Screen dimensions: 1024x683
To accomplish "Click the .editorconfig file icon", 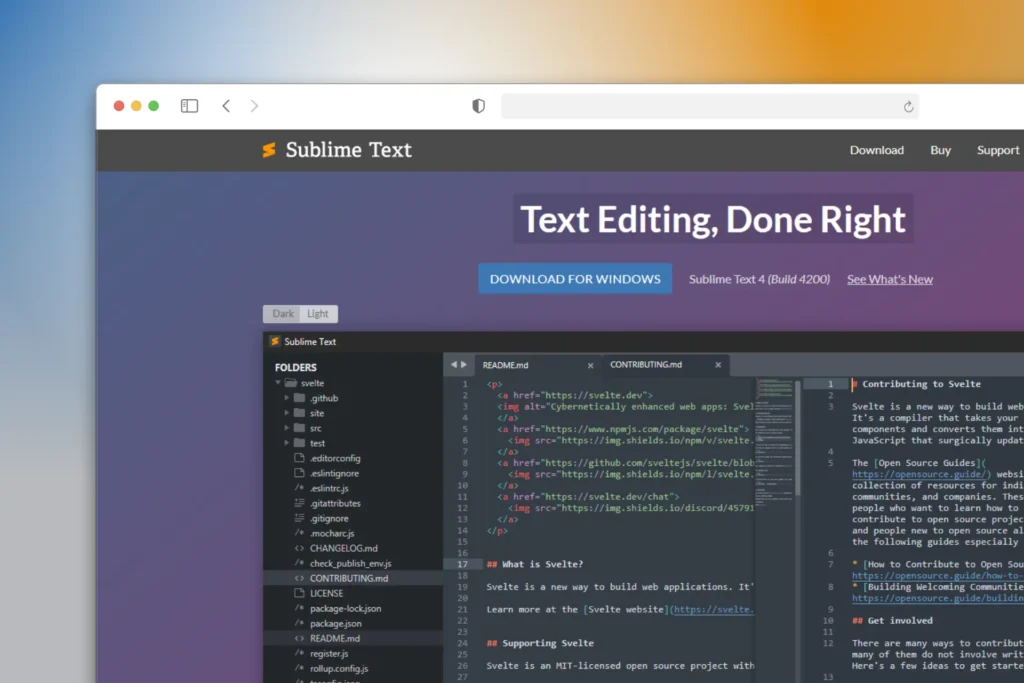I will (299, 458).
